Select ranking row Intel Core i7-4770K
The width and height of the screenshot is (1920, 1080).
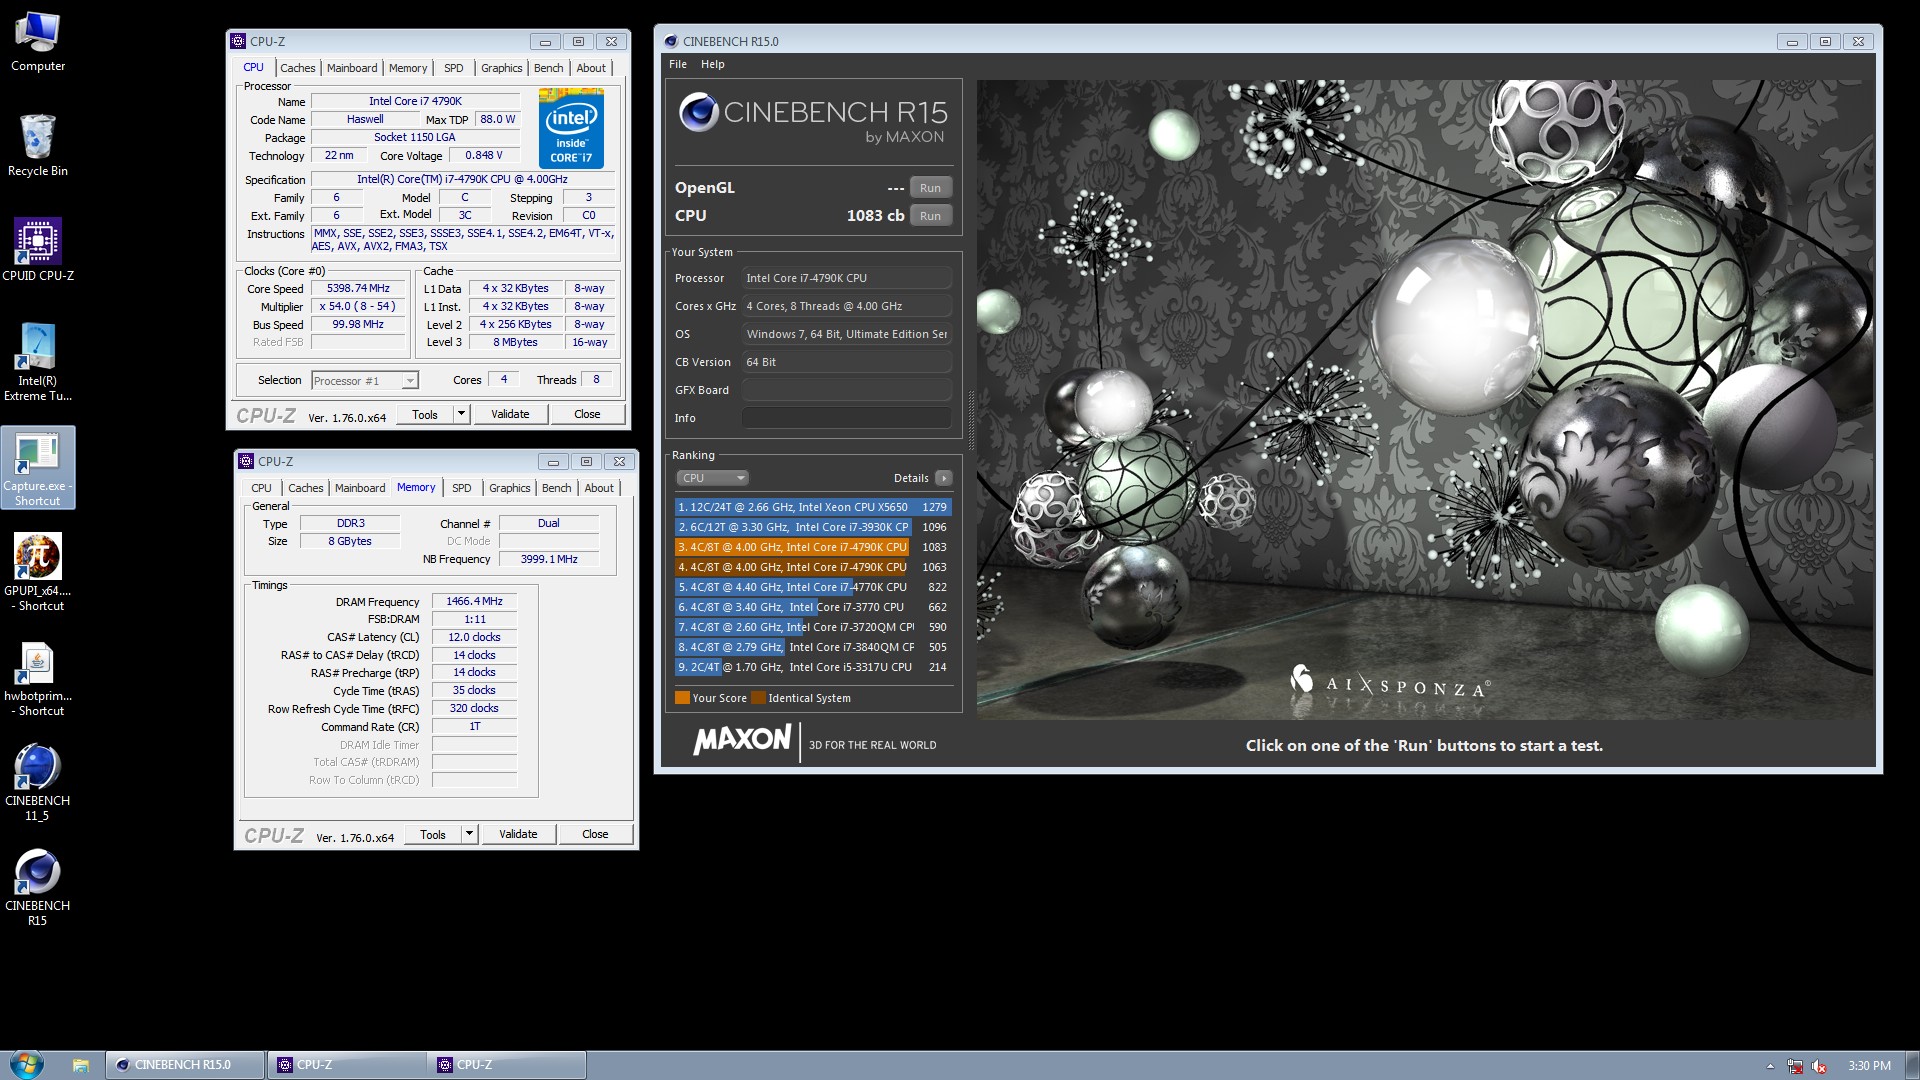812,587
